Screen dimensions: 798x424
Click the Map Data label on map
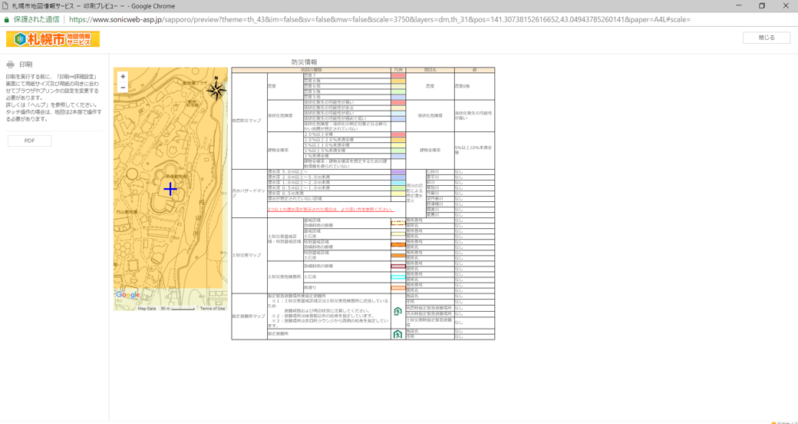(147, 308)
